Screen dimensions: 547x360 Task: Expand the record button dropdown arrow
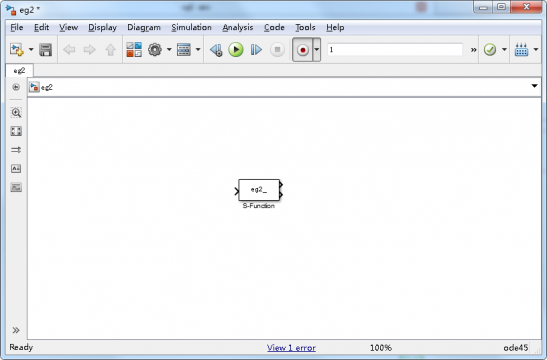(316, 50)
